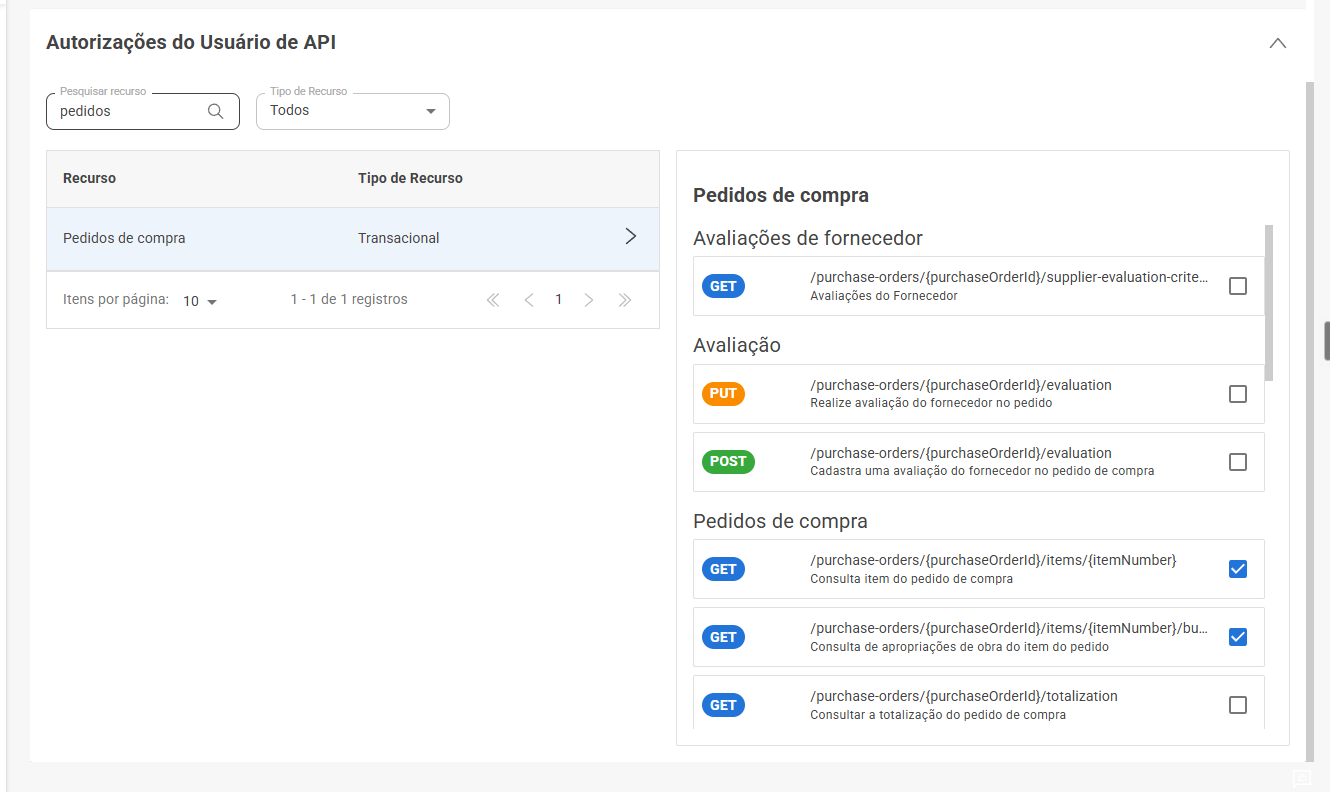The height and width of the screenshot is (792, 1330).
Task: Click Realize avaliação do fornecedor no pedido
Action: pos(931,403)
